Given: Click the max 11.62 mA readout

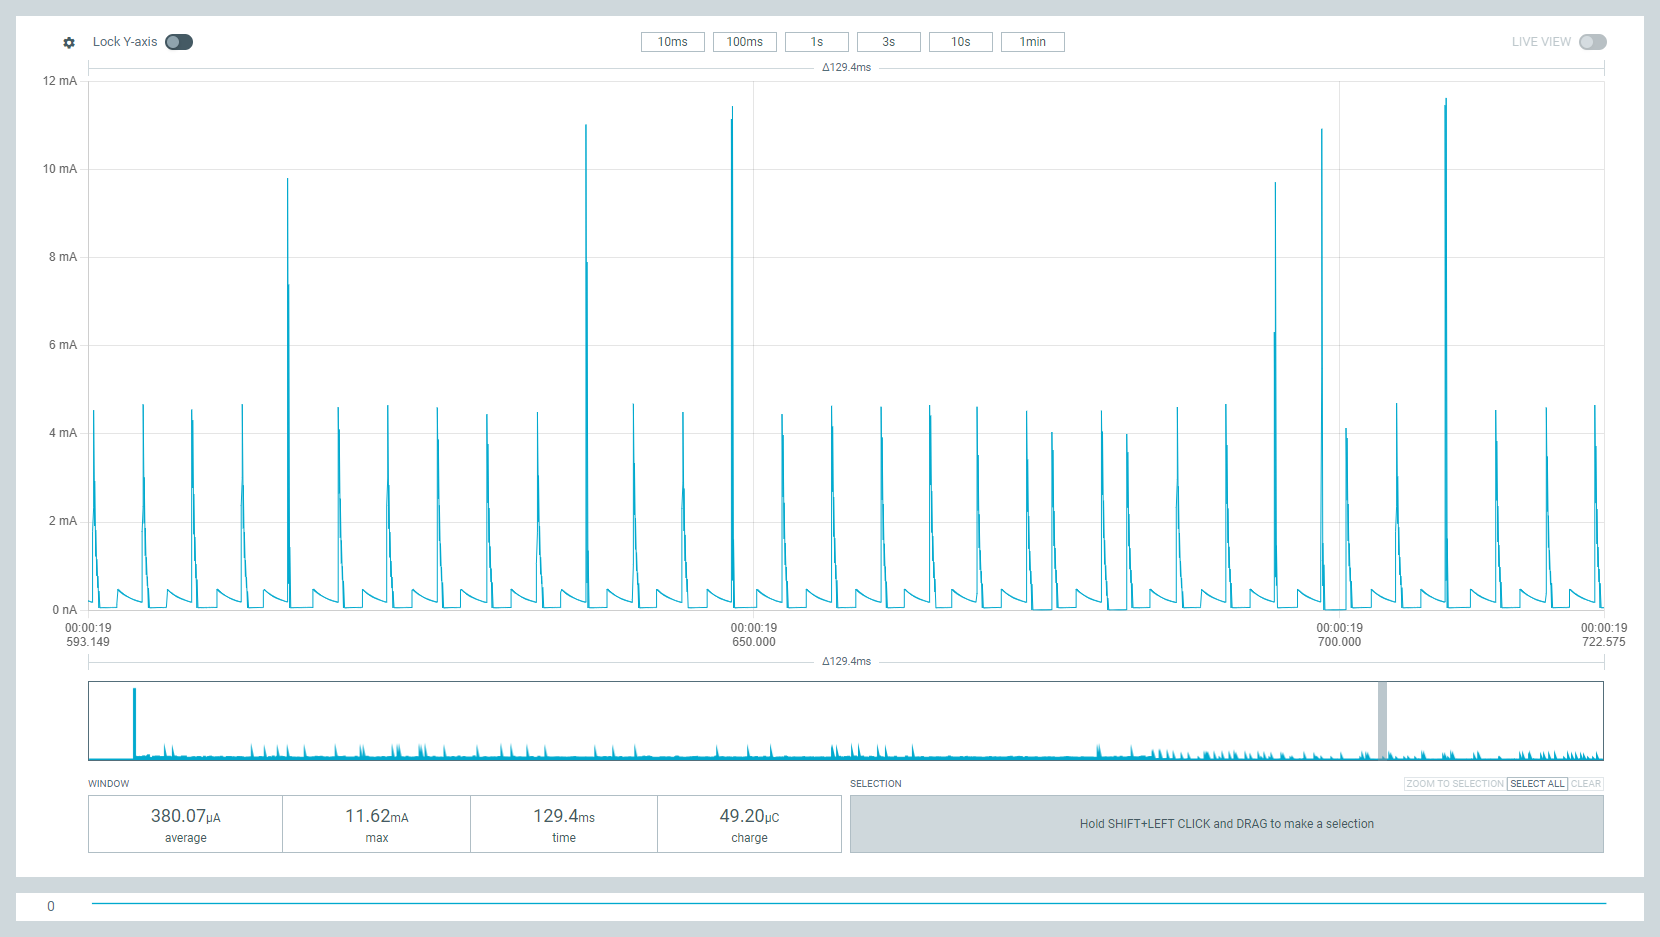Looking at the screenshot, I should pyautogui.click(x=376, y=824).
